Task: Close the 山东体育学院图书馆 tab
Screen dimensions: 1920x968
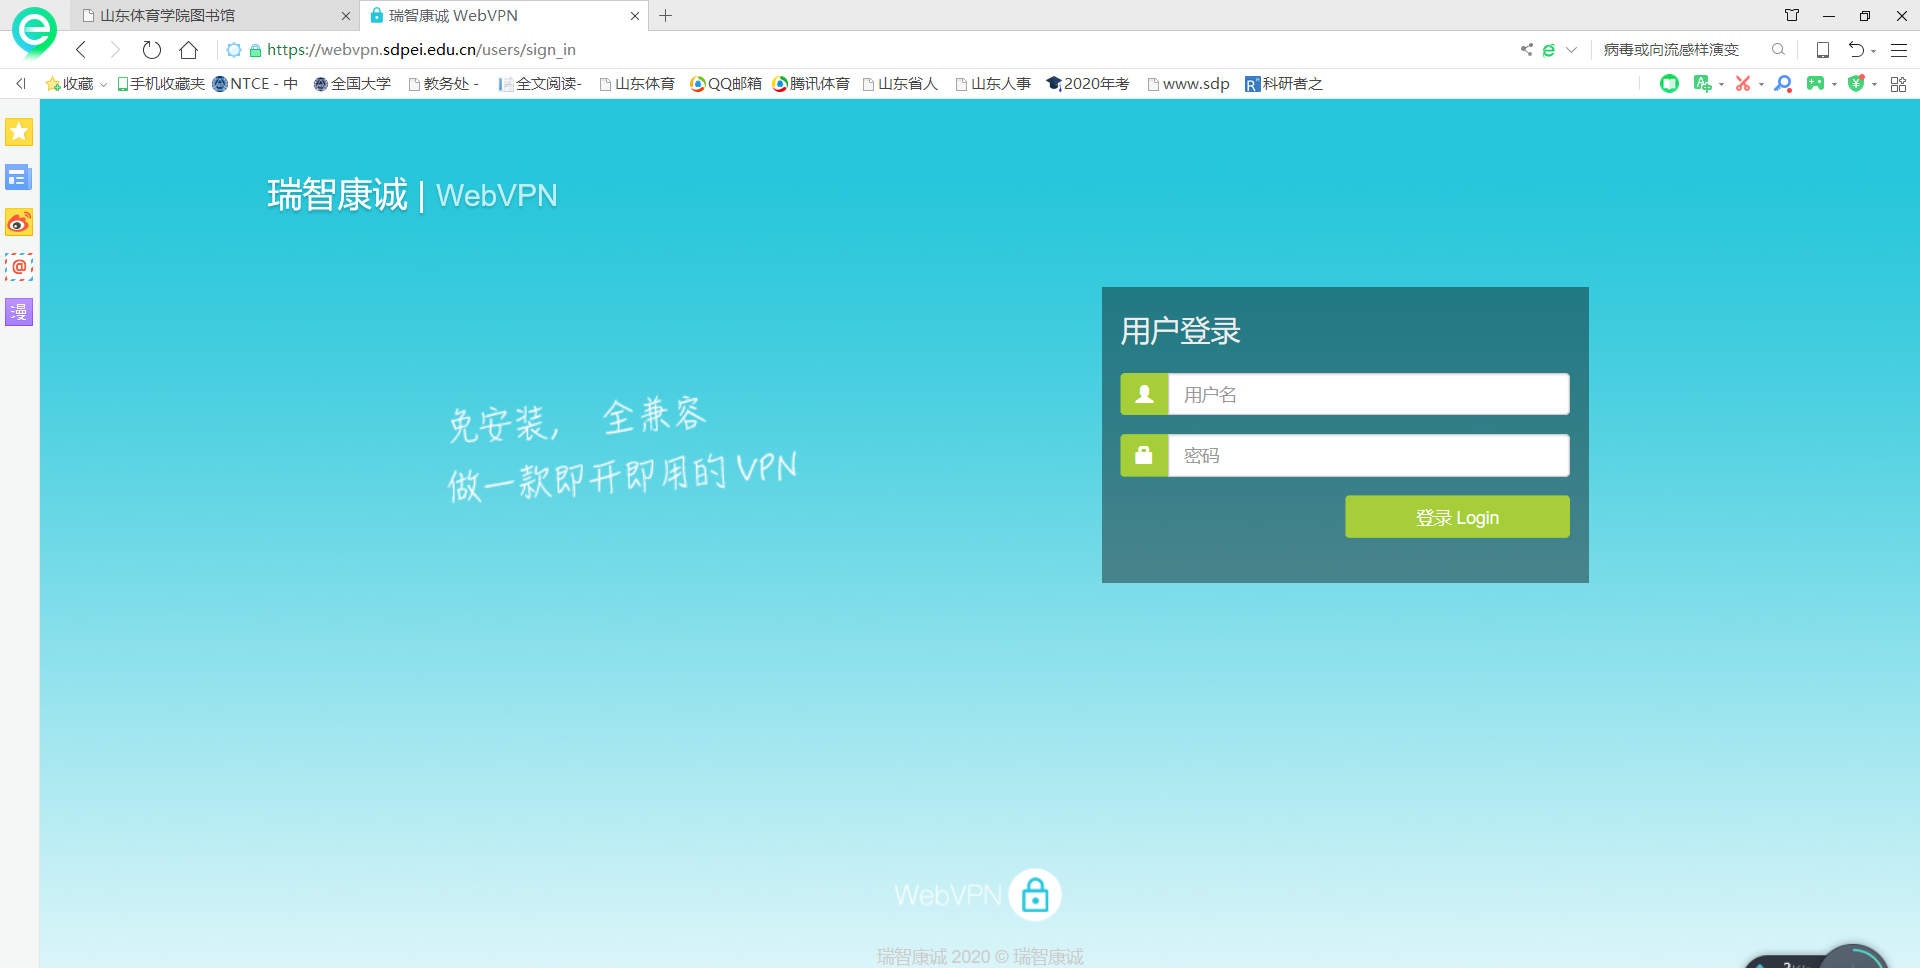Action: click(x=345, y=16)
